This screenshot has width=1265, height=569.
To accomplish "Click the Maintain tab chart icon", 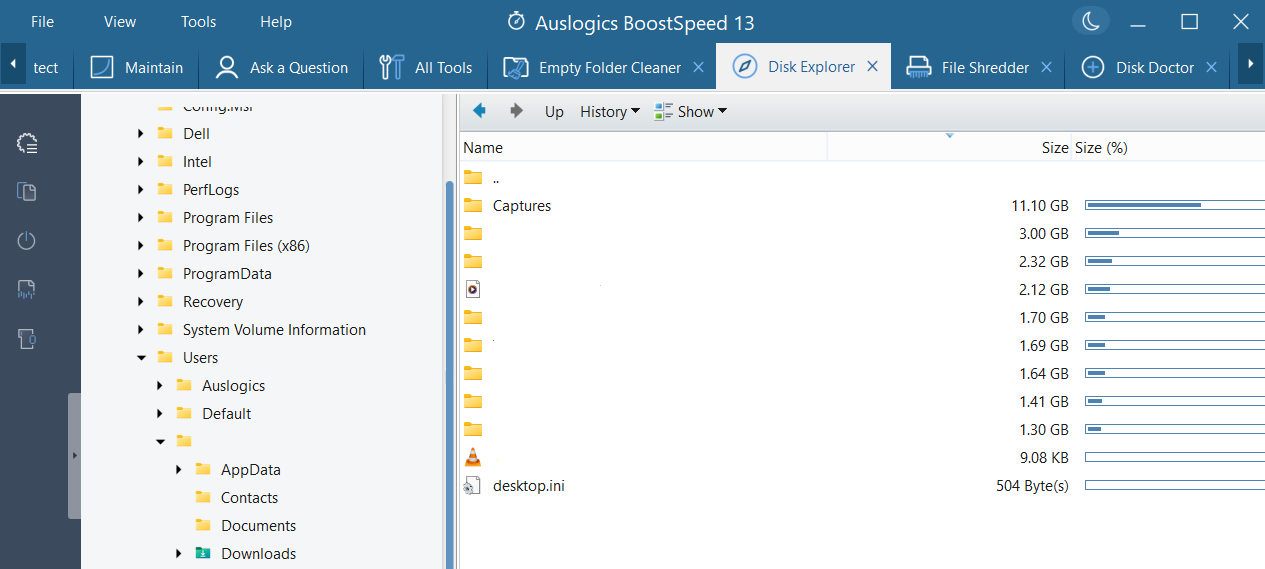I will tap(103, 67).
